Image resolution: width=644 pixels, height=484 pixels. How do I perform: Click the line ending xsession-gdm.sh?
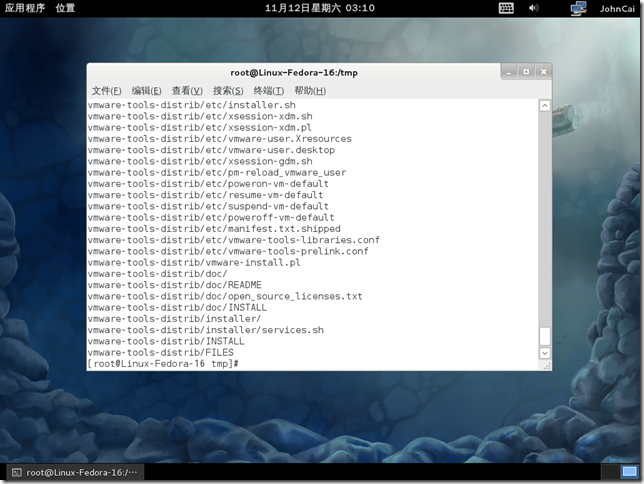coord(200,161)
